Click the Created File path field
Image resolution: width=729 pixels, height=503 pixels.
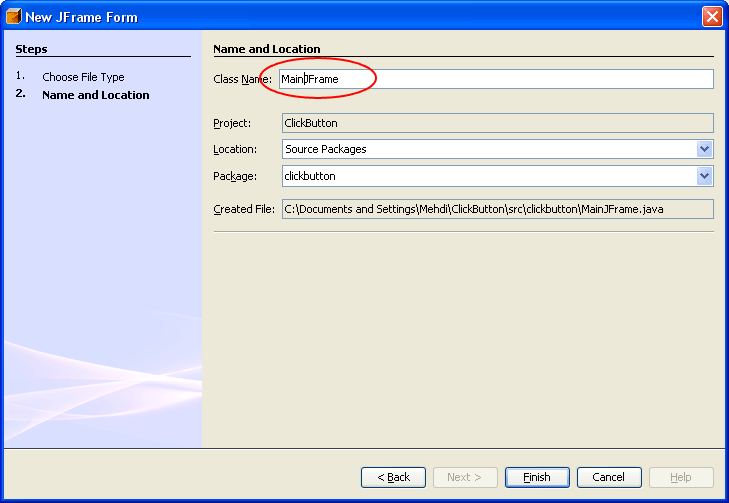point(497,209)
